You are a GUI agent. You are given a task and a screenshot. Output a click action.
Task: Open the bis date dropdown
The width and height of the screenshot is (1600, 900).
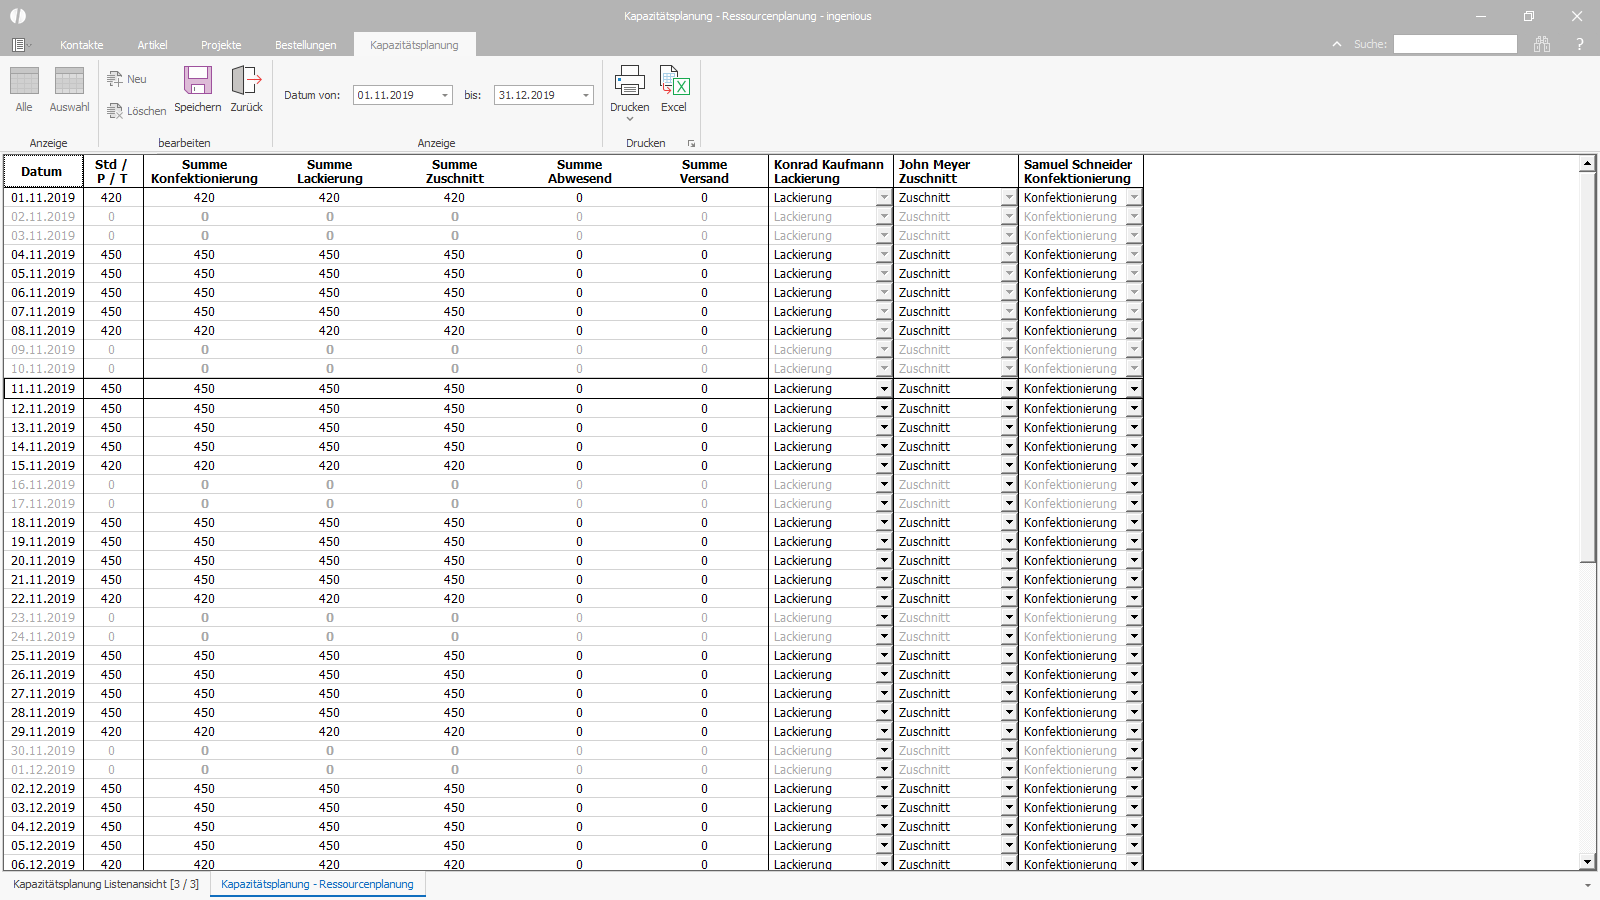pos(586,96)
